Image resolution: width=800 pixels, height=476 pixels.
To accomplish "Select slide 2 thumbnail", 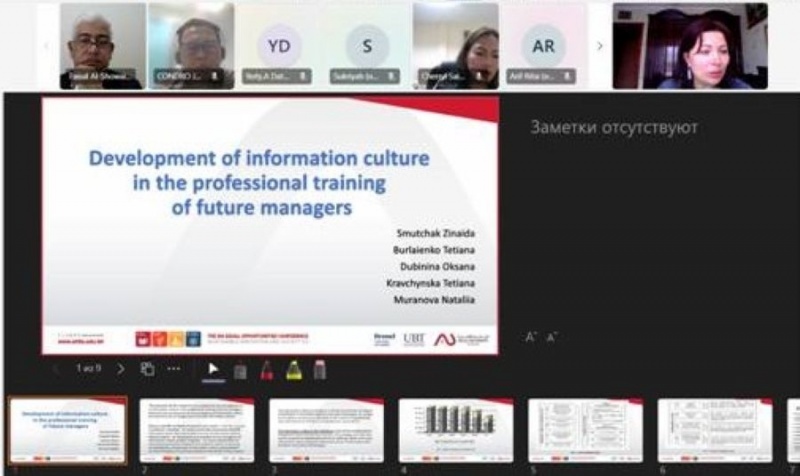I will click(196, 431).
